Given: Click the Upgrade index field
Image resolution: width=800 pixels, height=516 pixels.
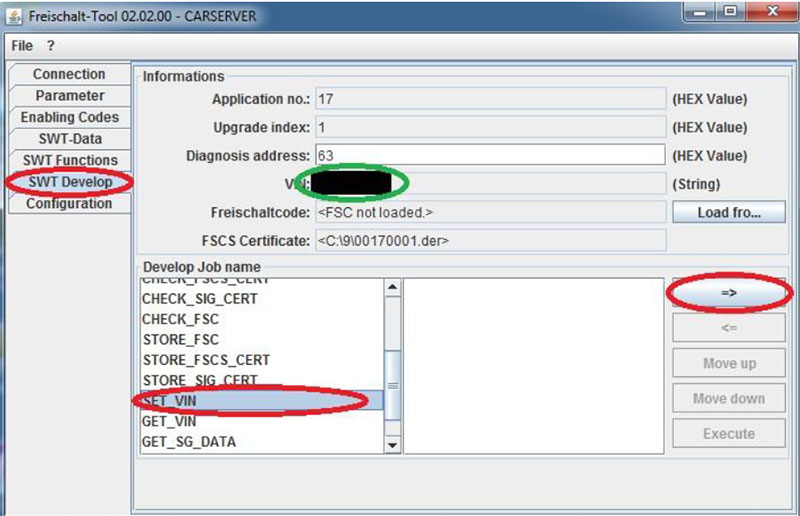Looking at the screenshot, I should [x=490, y=128].
